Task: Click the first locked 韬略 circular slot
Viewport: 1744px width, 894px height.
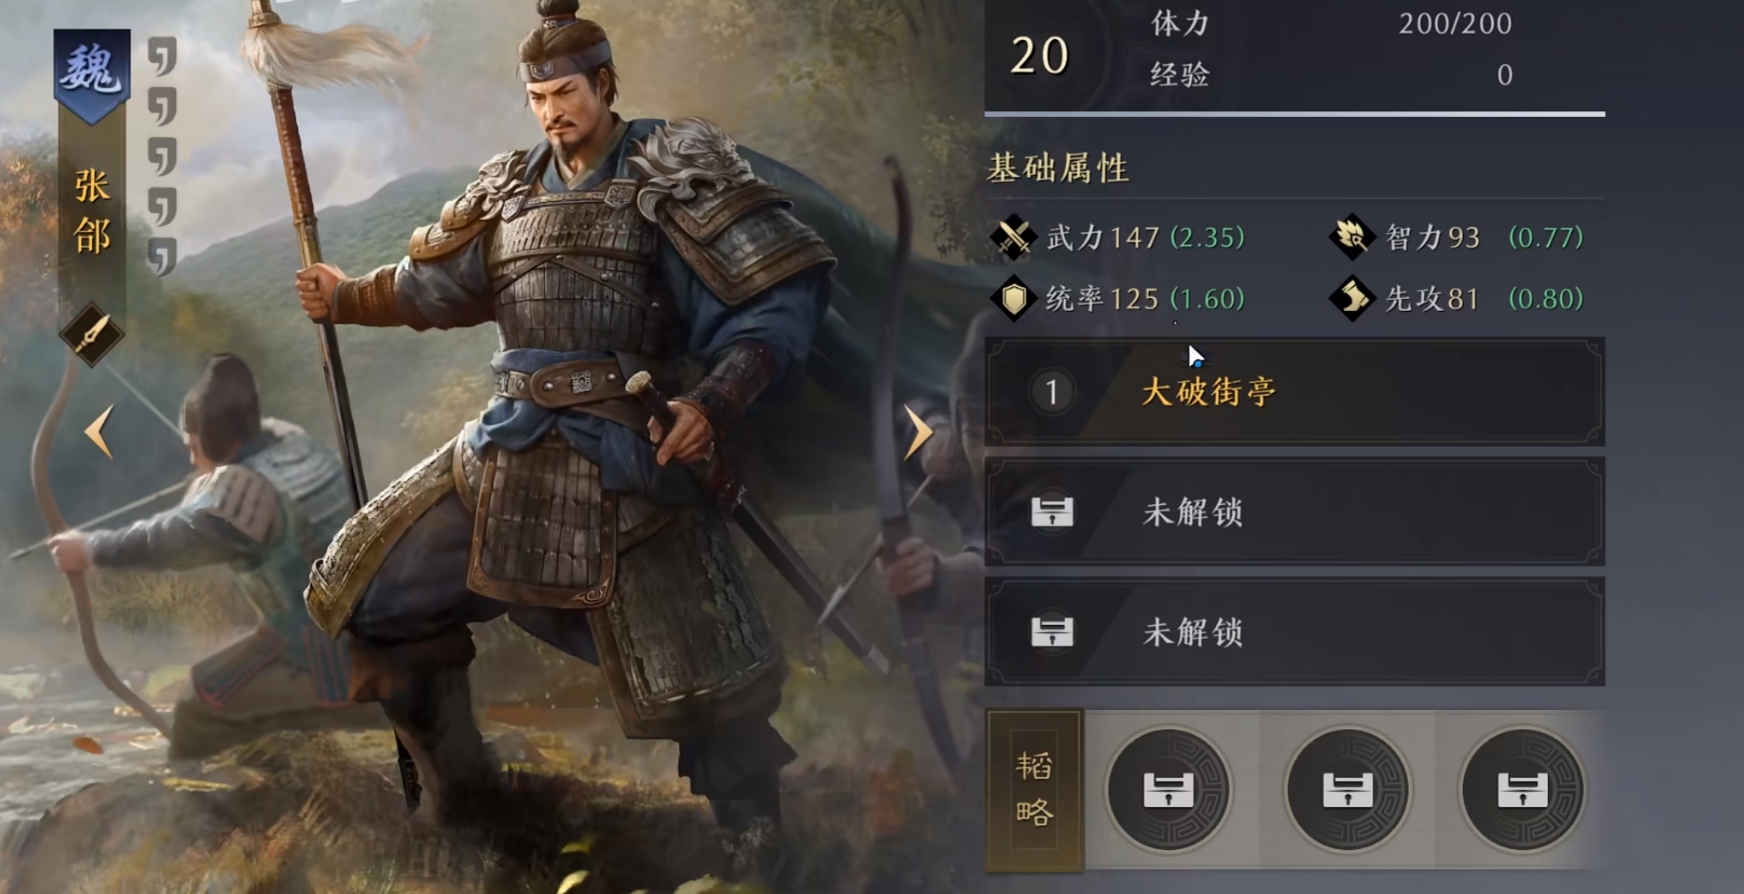Action: (x=1168, y=790)
